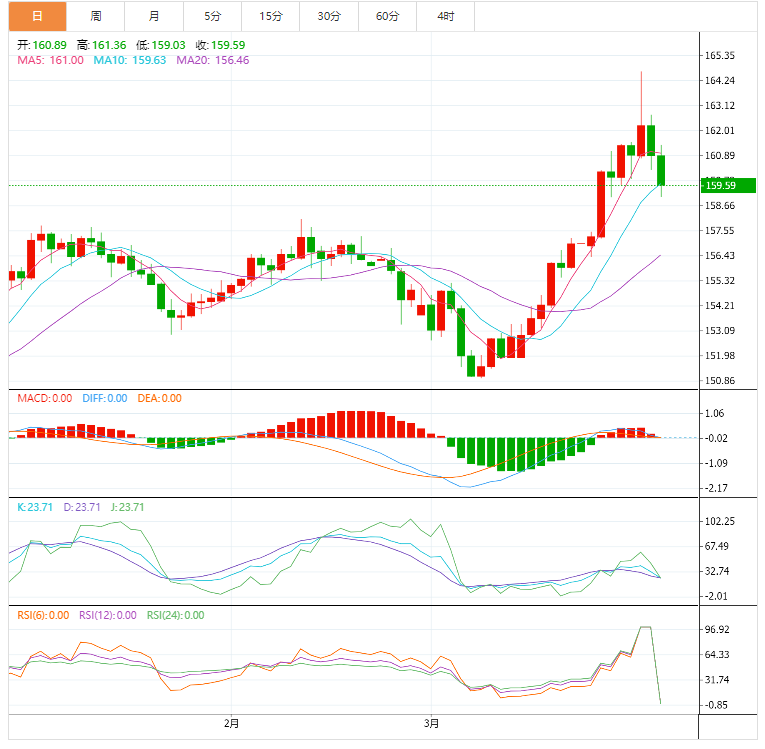Image resolution: width=765 pixels, height=749 pixels.
Task: Open the 60分 timeframe tab
Action: click(387, 16)
